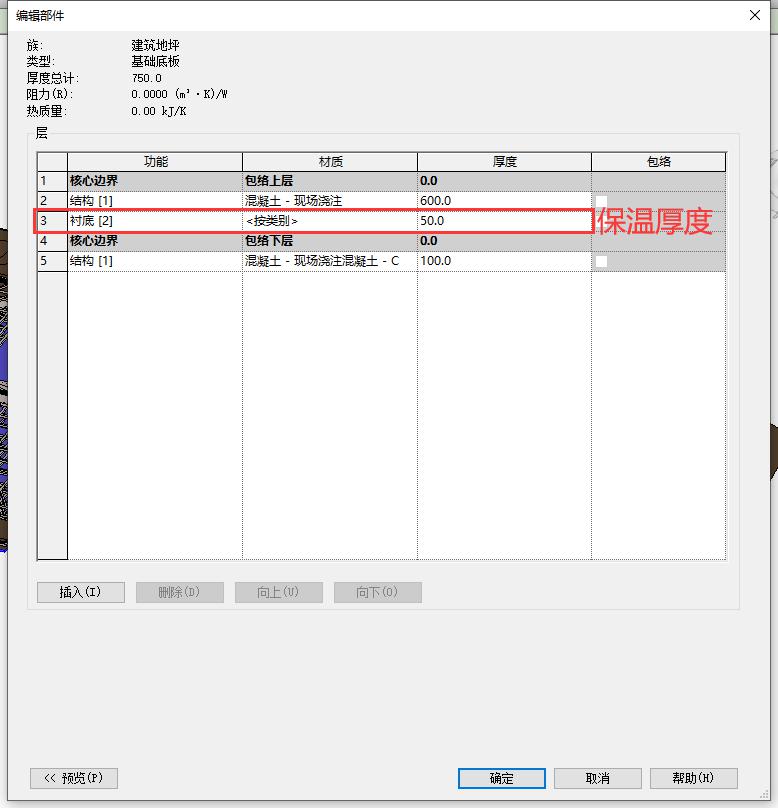
Task: Click family name 建筑地坪
Action: [x=155, y=45]
